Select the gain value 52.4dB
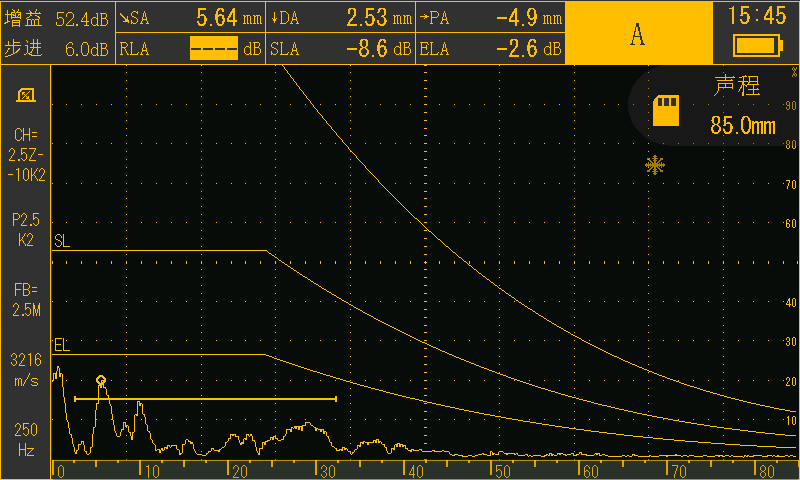This screenshot has height=480, width=800. point(82,19)
